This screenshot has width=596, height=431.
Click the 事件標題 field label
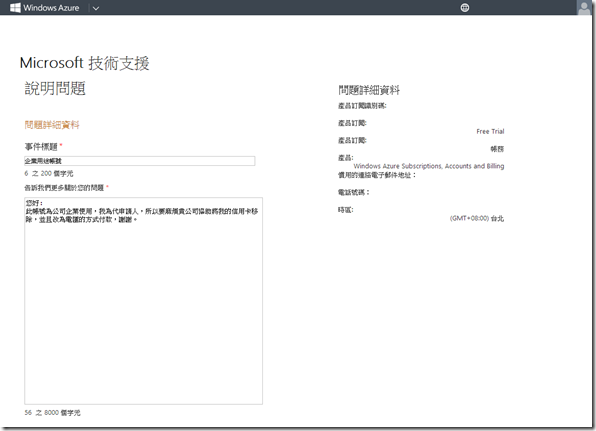[41, 147]
